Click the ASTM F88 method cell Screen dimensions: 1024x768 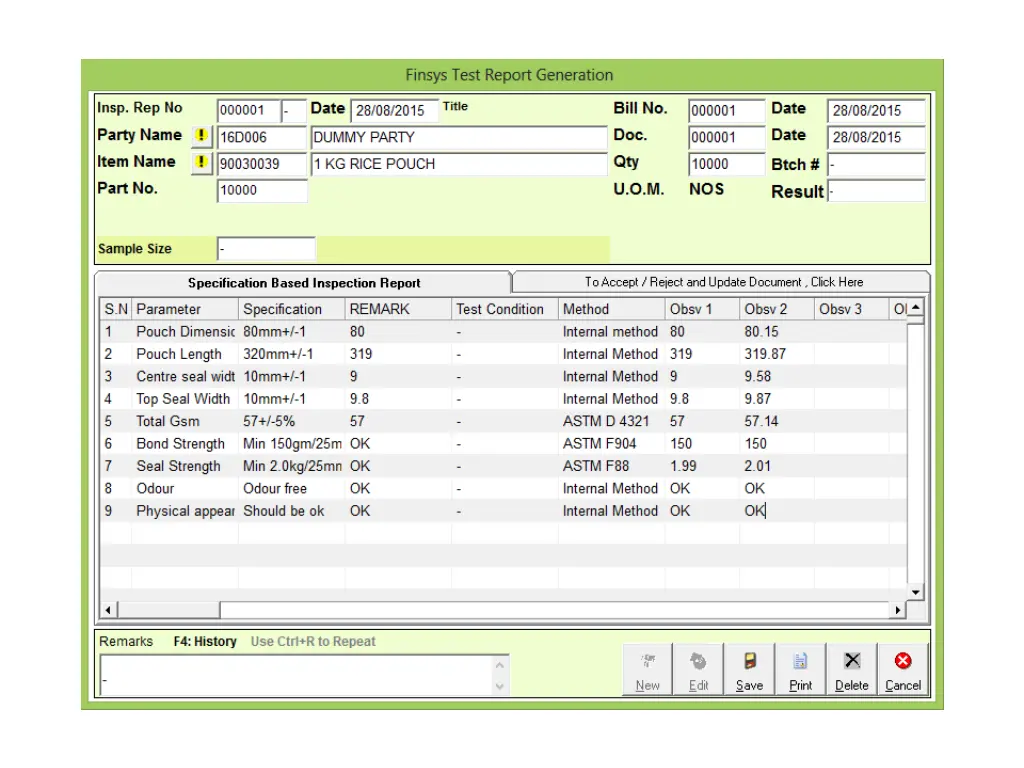click(x=611, y=466)
